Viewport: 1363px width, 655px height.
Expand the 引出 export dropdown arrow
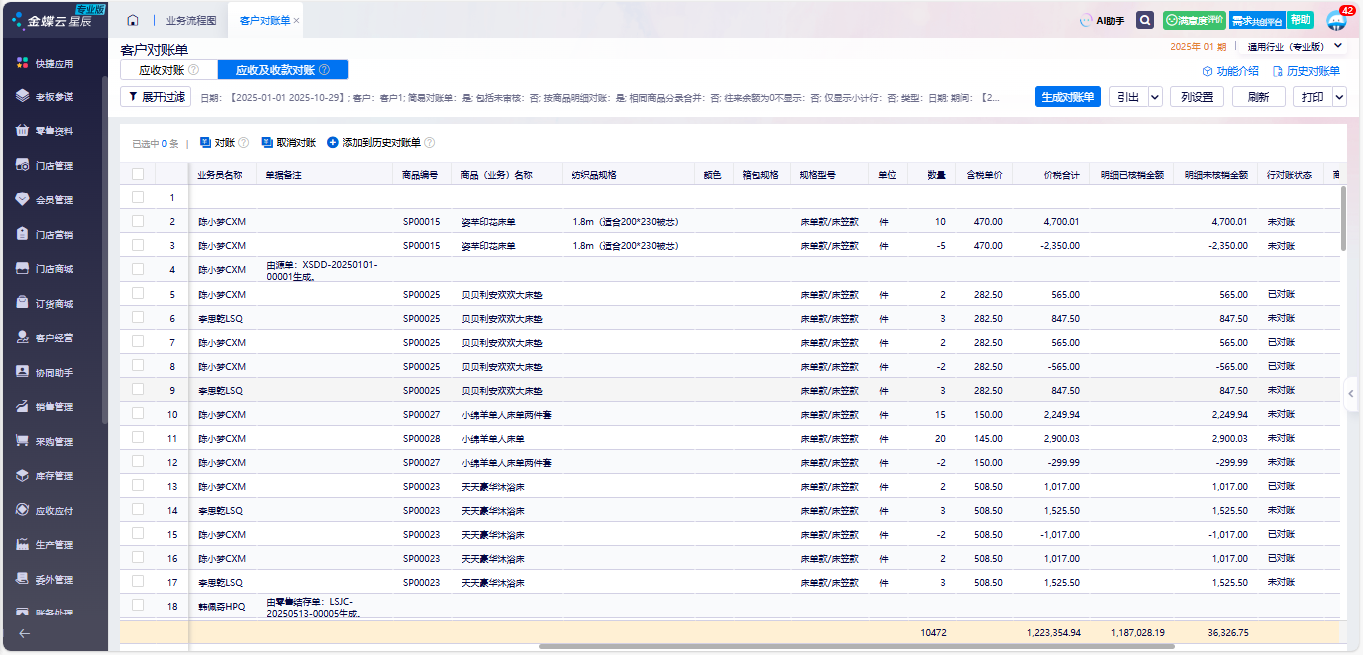point(1155,97)
